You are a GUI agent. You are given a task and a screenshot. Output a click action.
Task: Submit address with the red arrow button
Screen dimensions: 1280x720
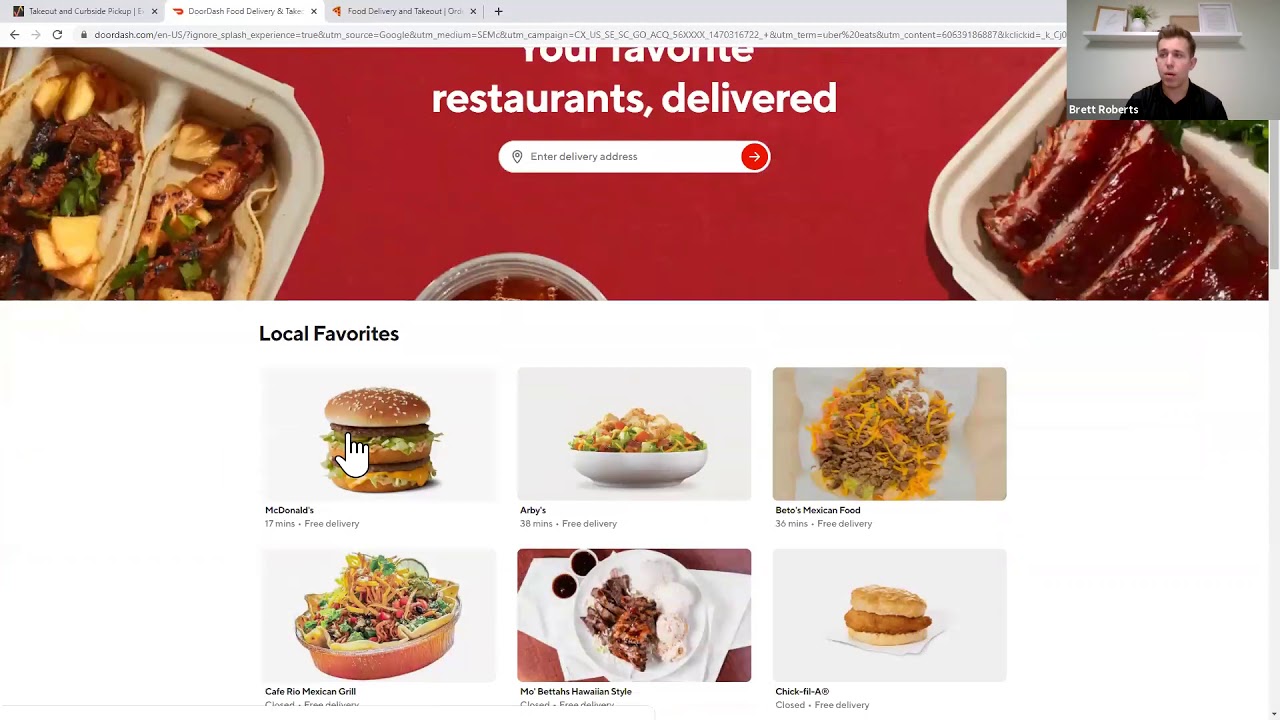pyautogui.click(x=754, y=156)
